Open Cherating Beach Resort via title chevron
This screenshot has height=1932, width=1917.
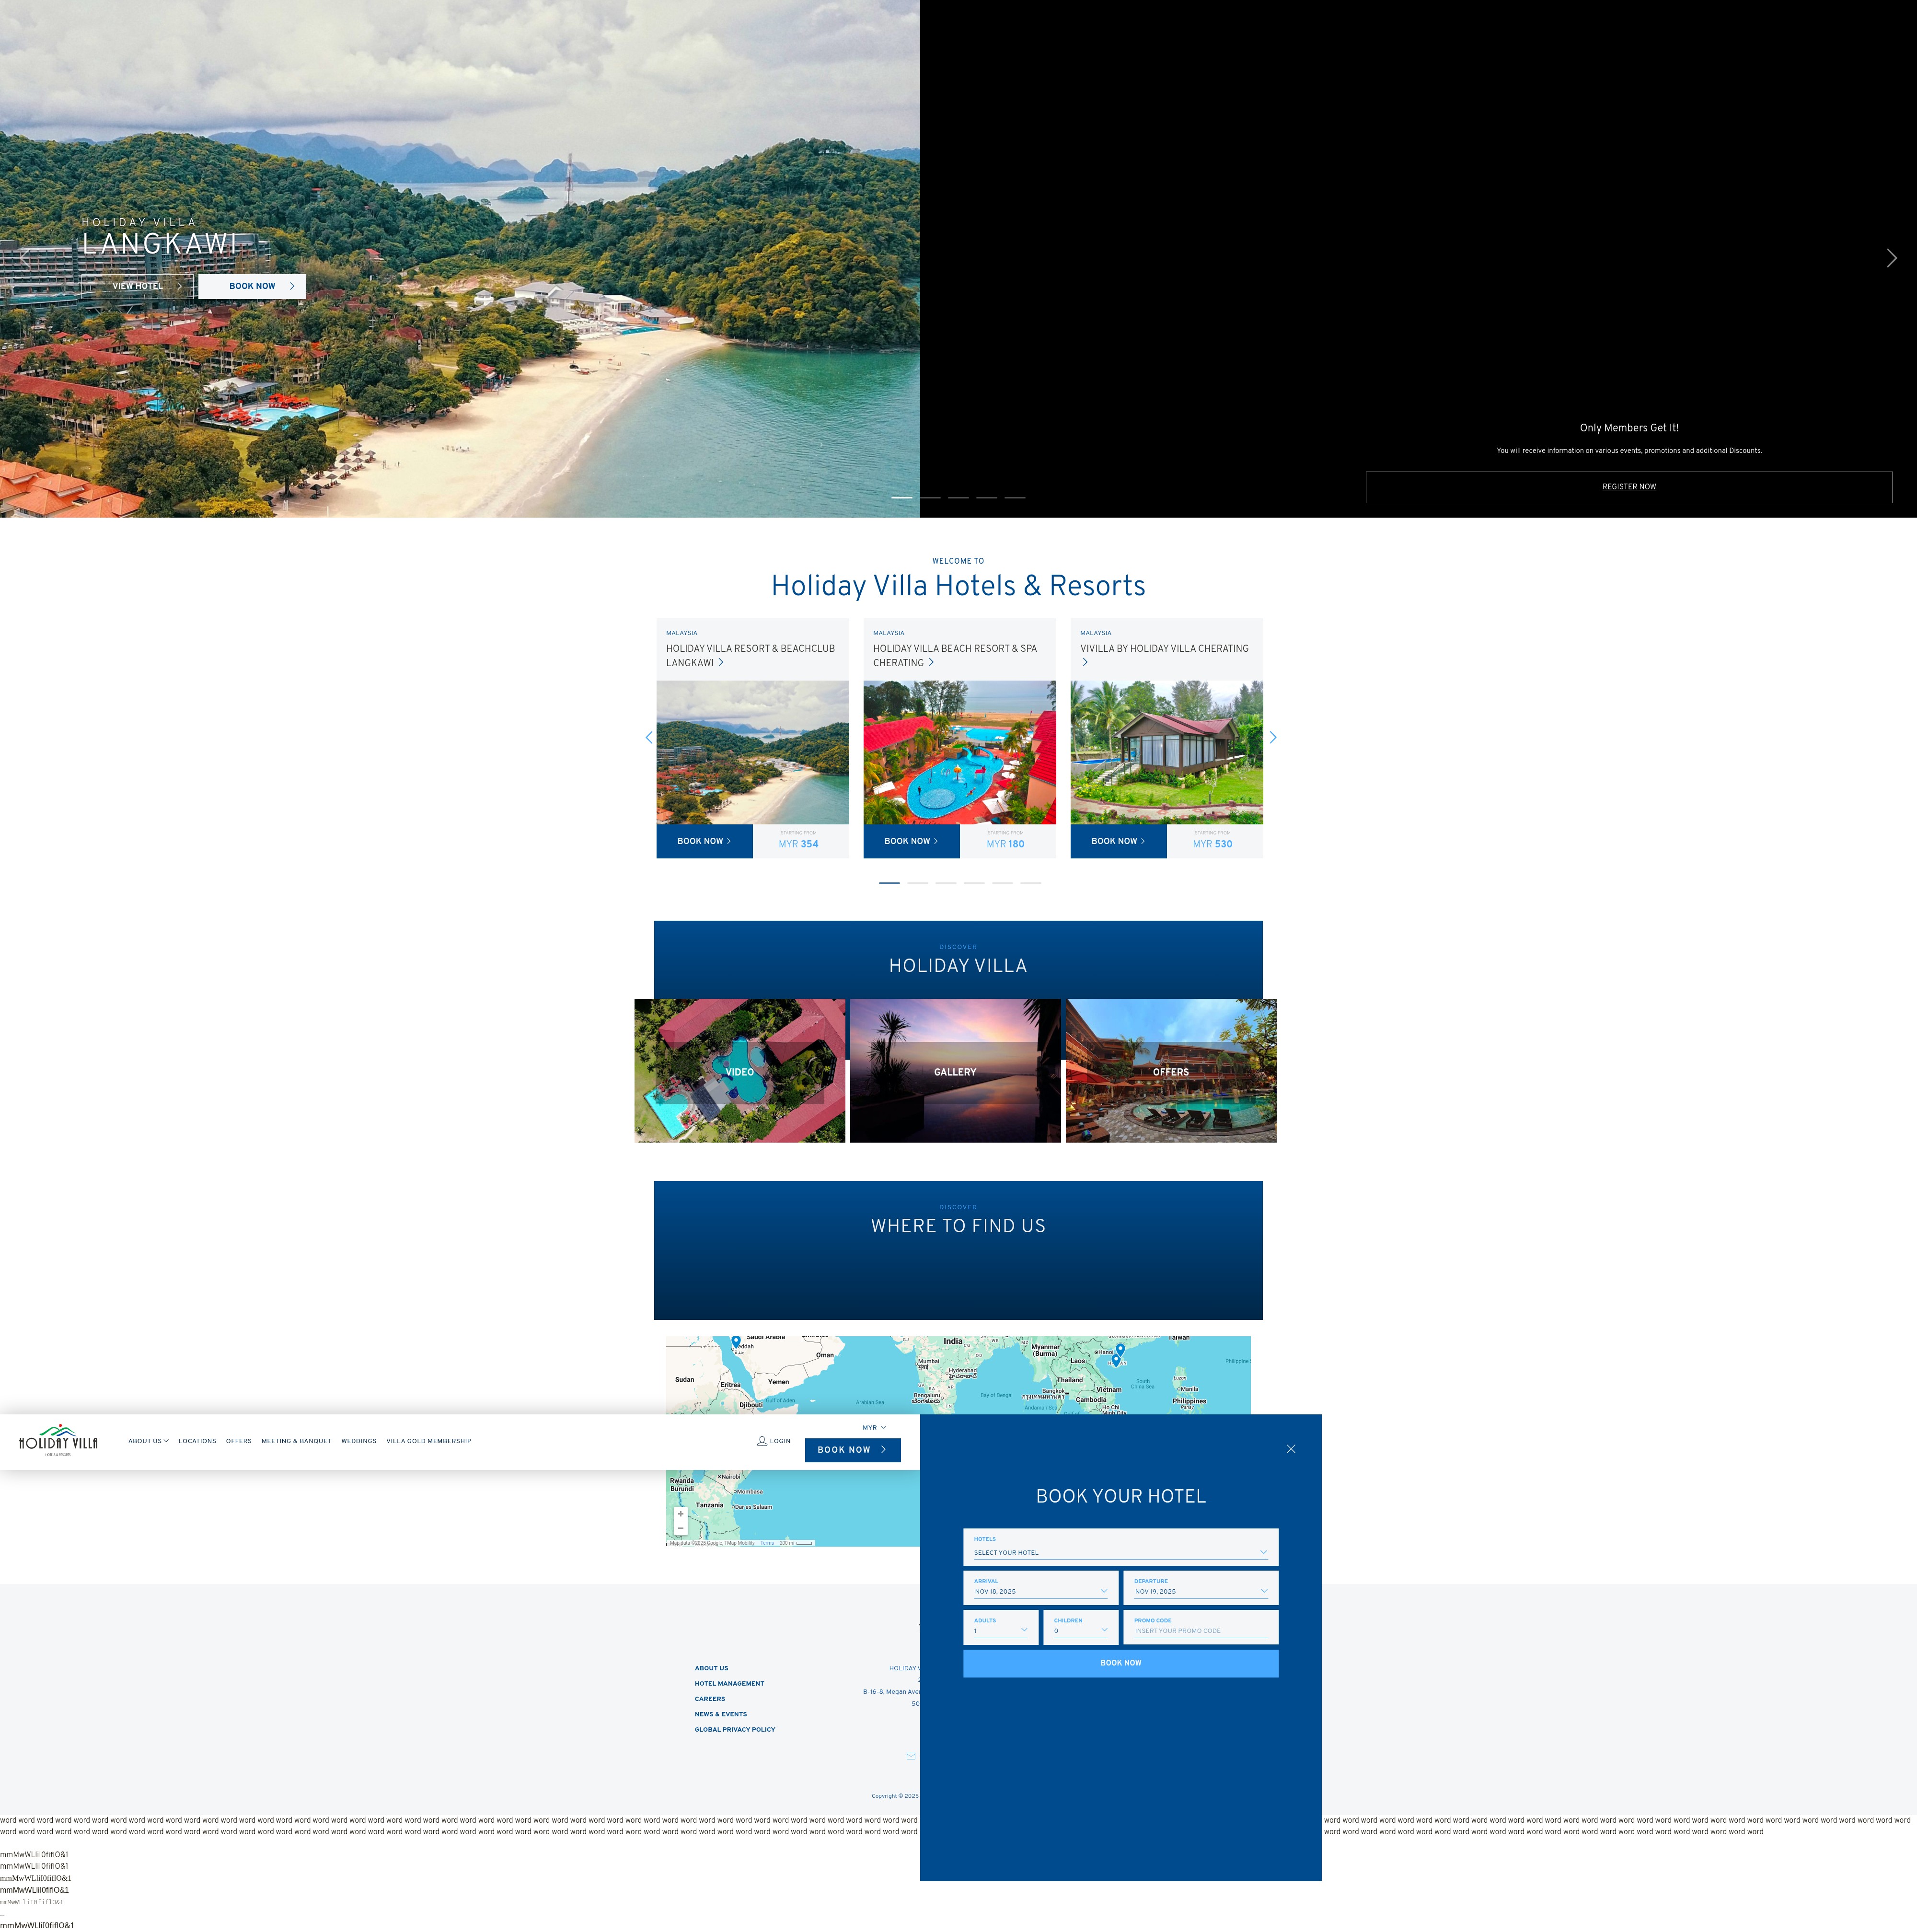coord(931,662)
